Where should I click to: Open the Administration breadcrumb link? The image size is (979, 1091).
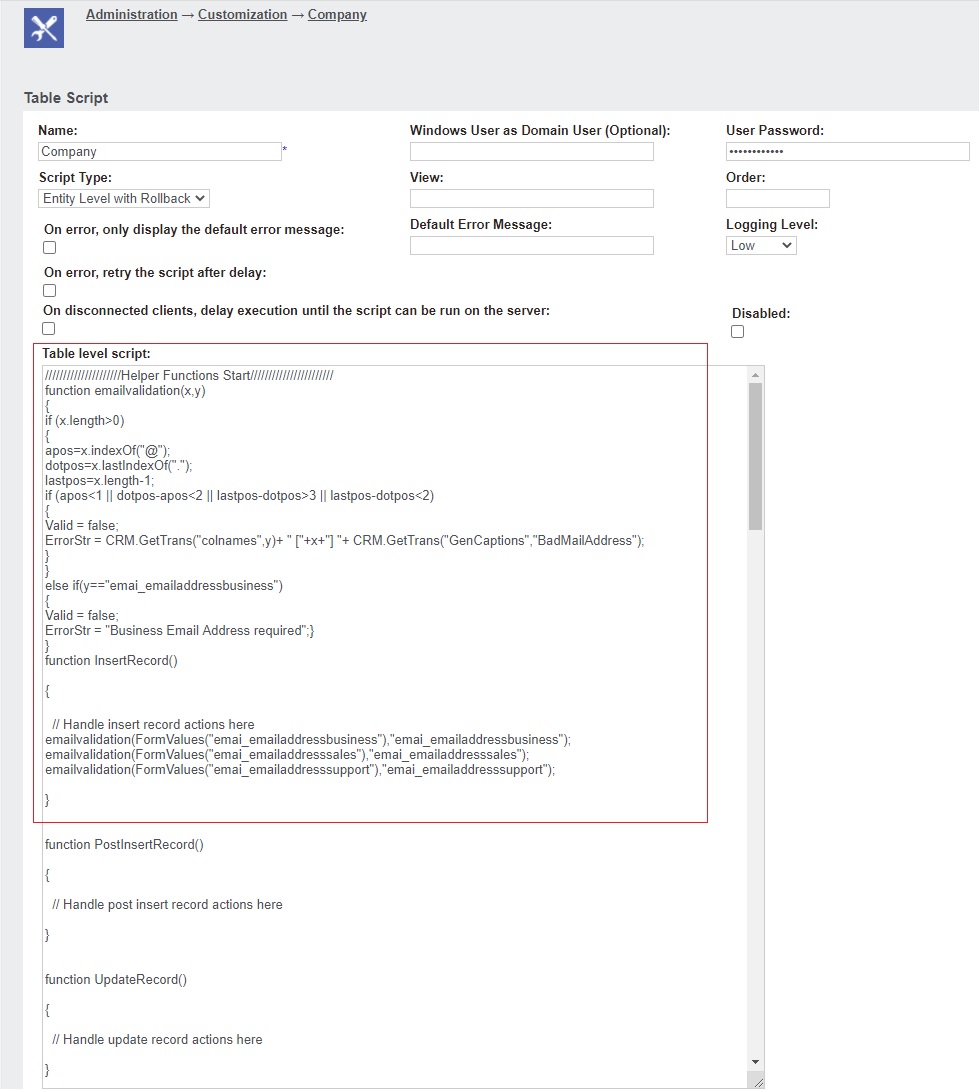click(131, 14)
